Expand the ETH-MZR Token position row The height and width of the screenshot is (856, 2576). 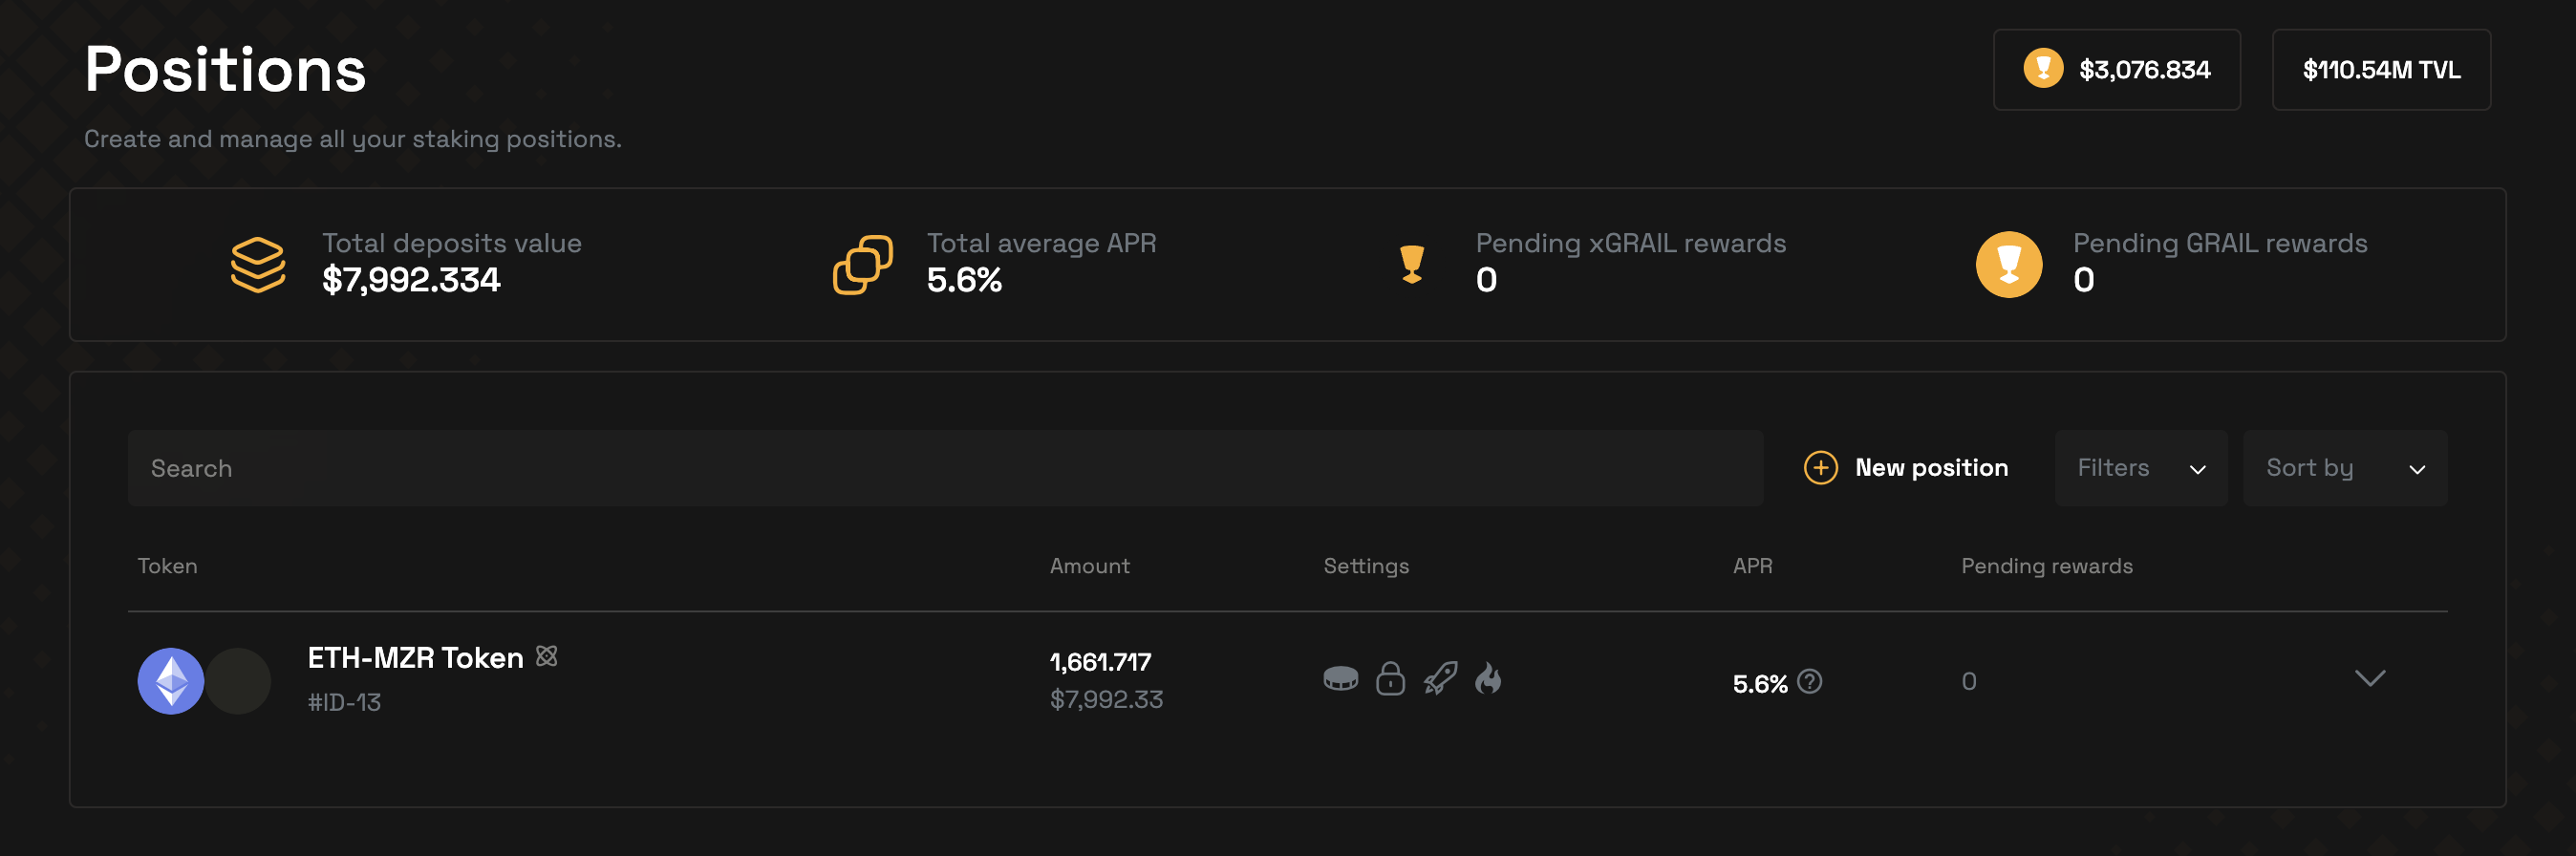pos(2369,679)
